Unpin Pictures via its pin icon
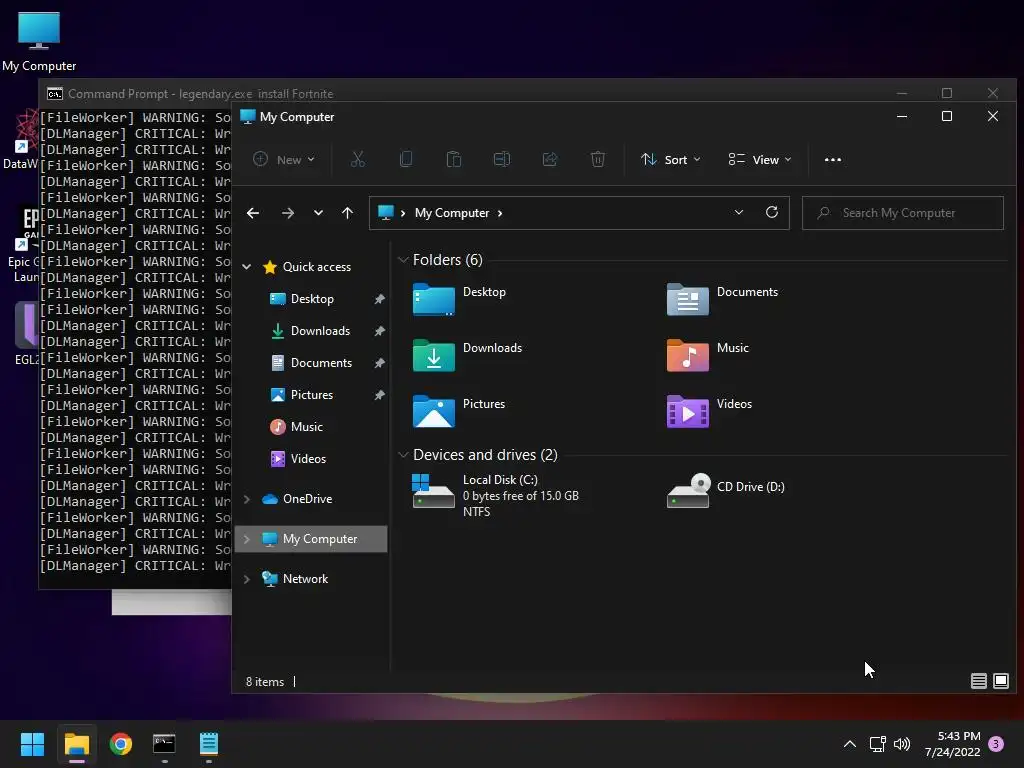 point(379,395)
